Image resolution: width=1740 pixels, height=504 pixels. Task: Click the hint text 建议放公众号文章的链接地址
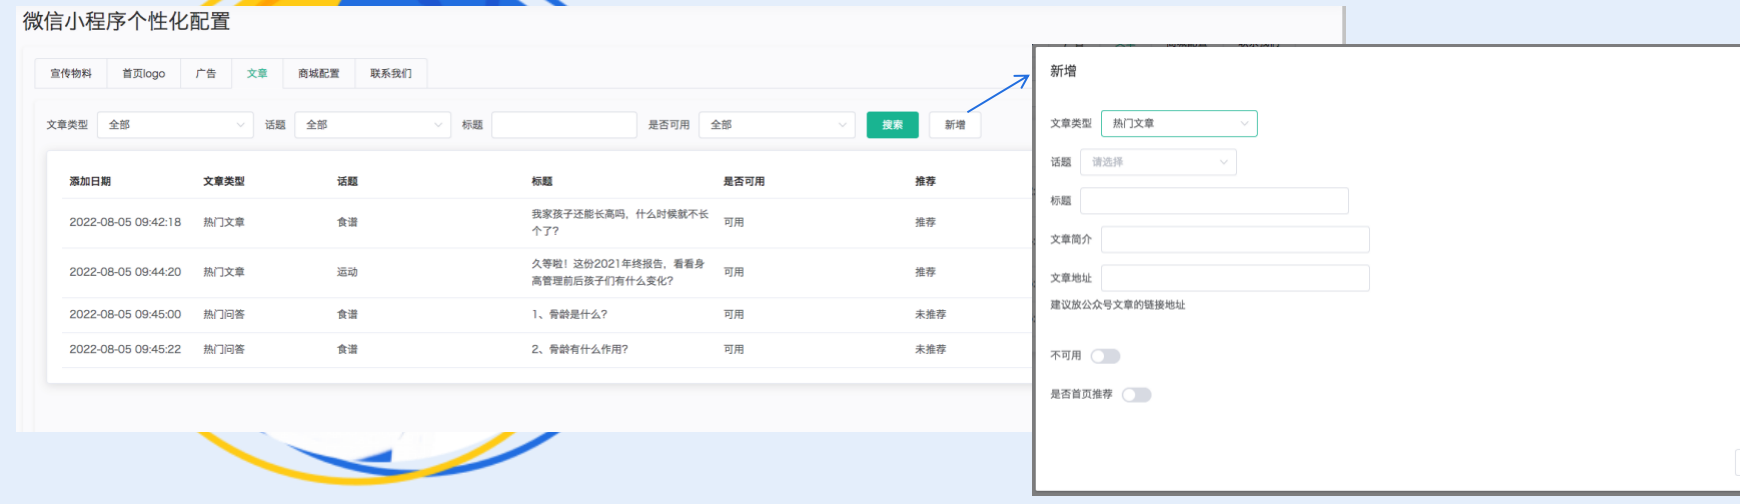click(x=1117, y=305)
